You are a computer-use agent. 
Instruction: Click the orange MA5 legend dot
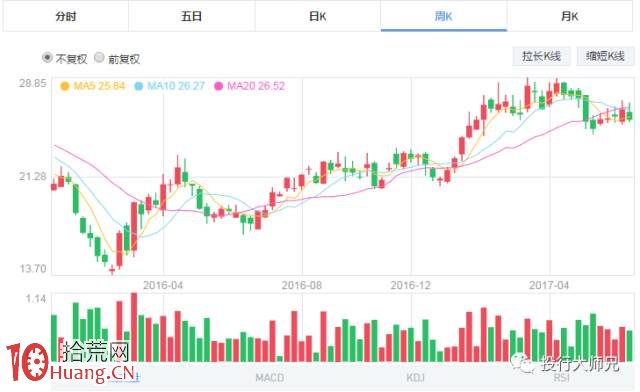[x=64, y=86]
